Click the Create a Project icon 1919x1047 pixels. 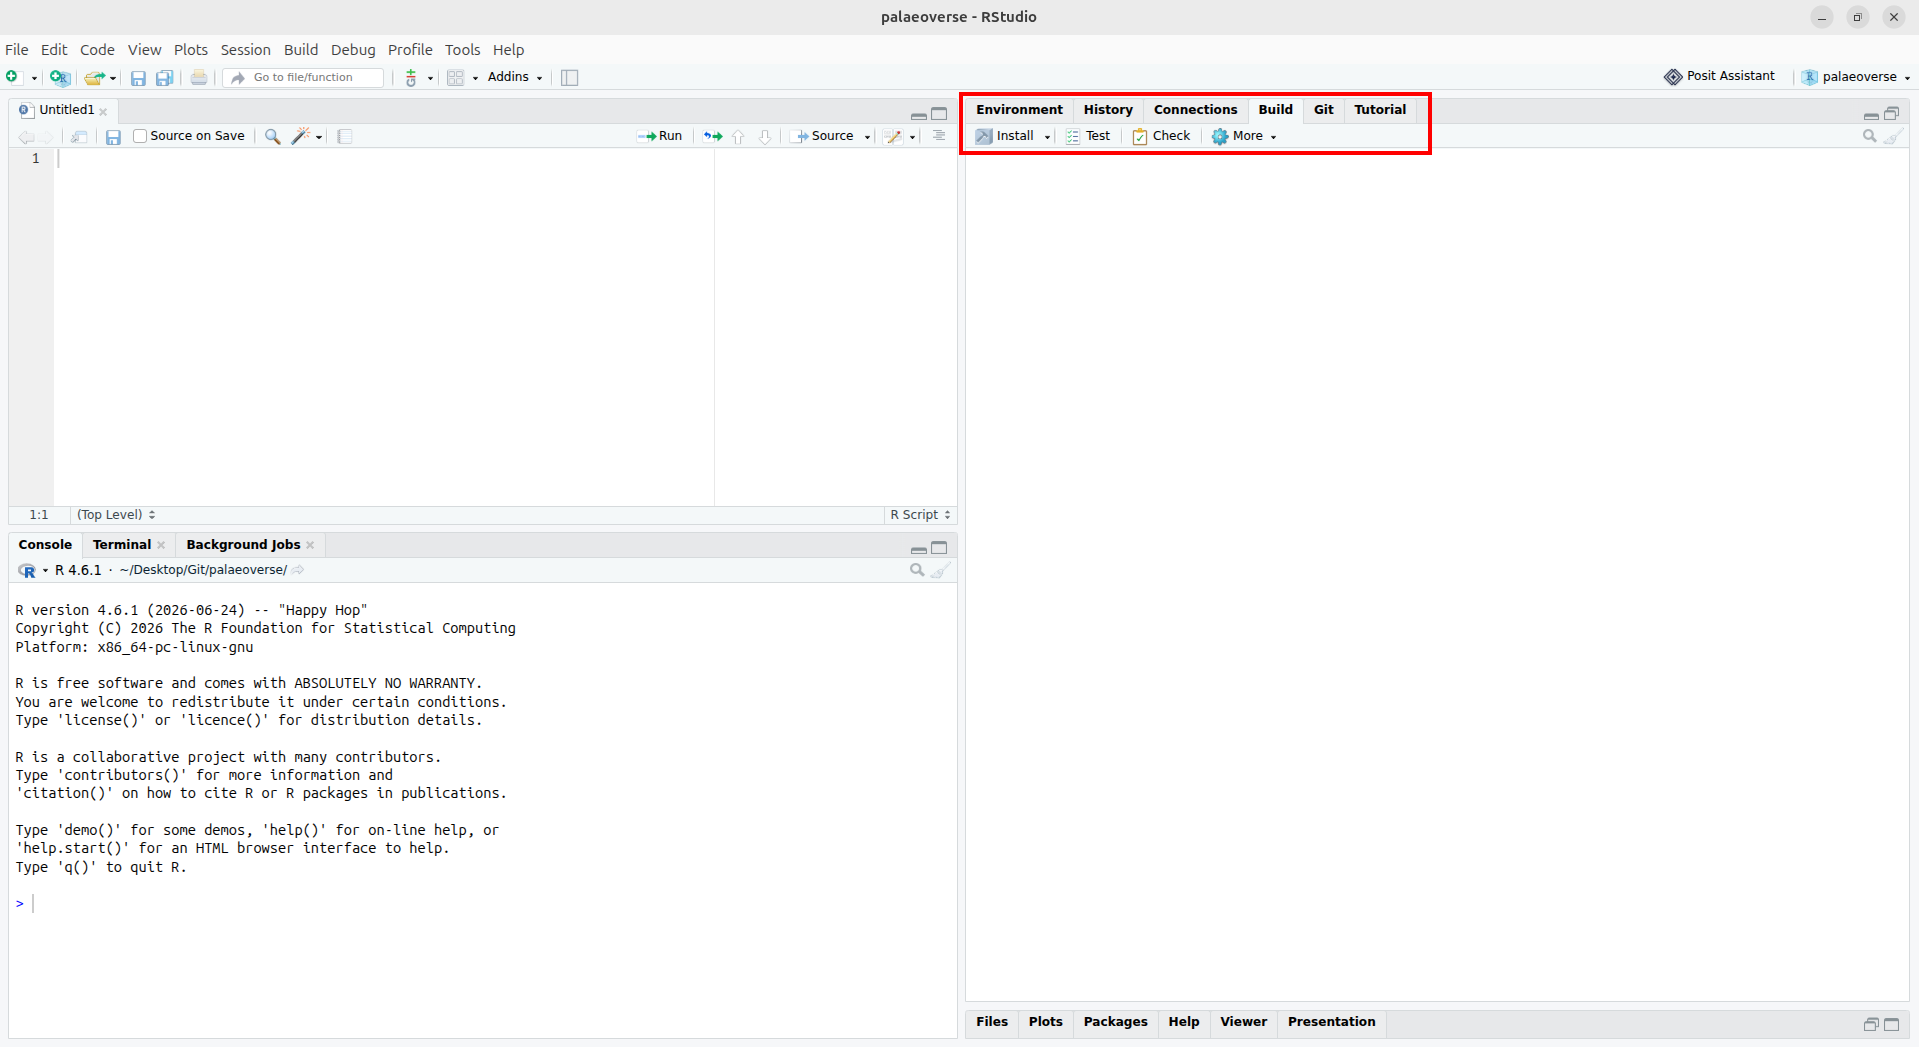click(x=60, y=77)
